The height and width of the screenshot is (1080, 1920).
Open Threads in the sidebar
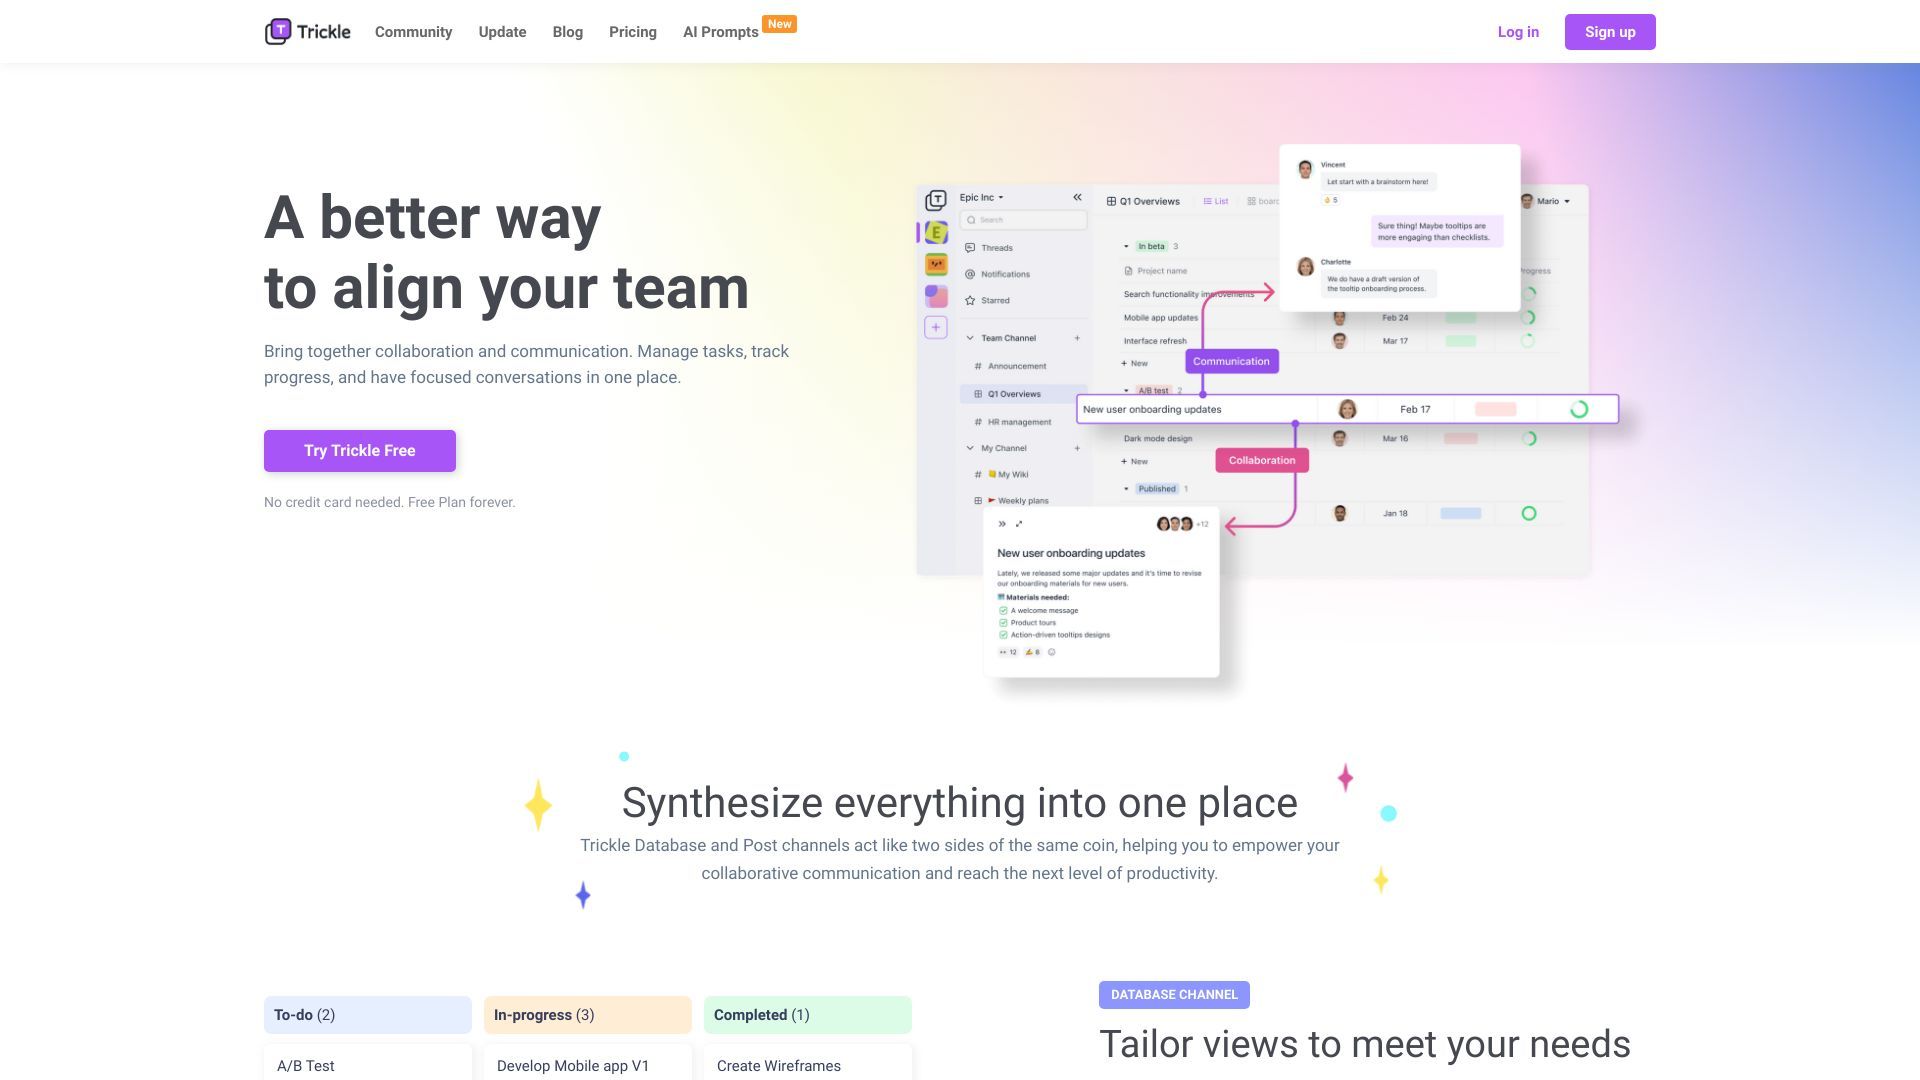pos(989,248)
